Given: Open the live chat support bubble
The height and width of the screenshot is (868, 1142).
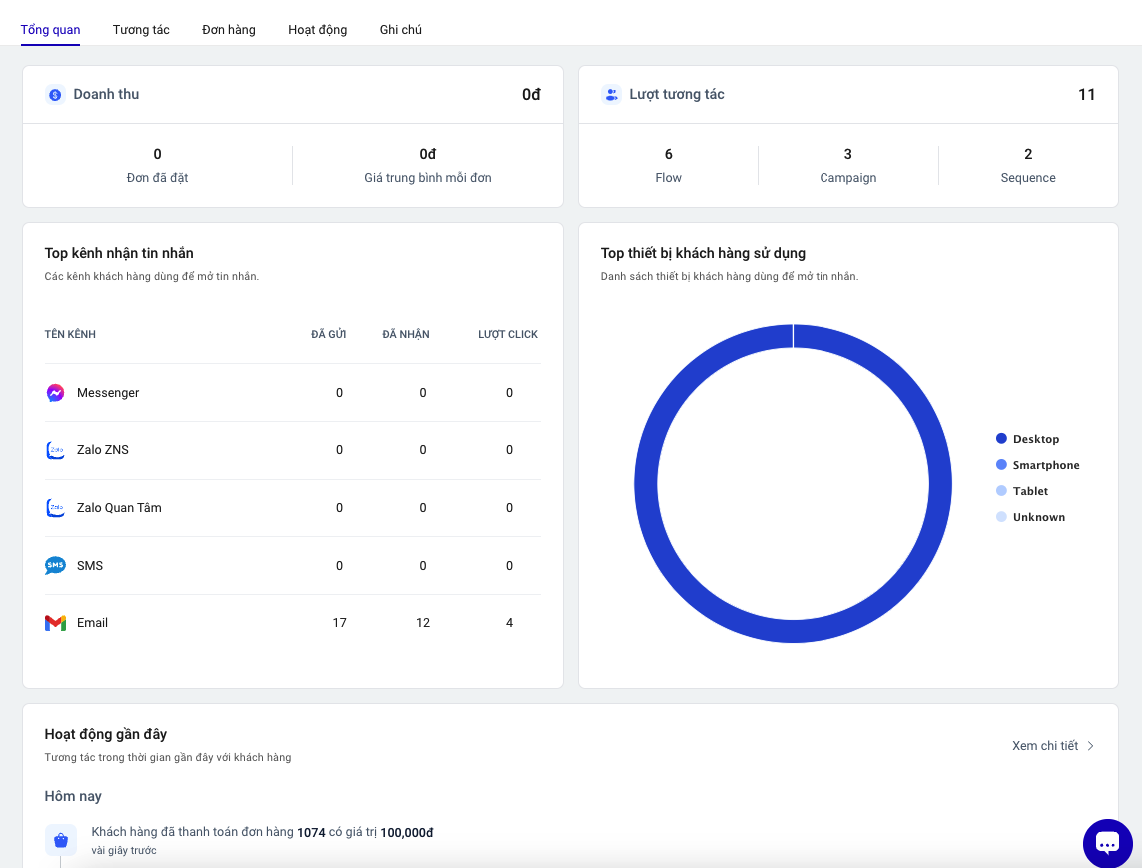Looking at the screenshot, I should click(1107, 843).
